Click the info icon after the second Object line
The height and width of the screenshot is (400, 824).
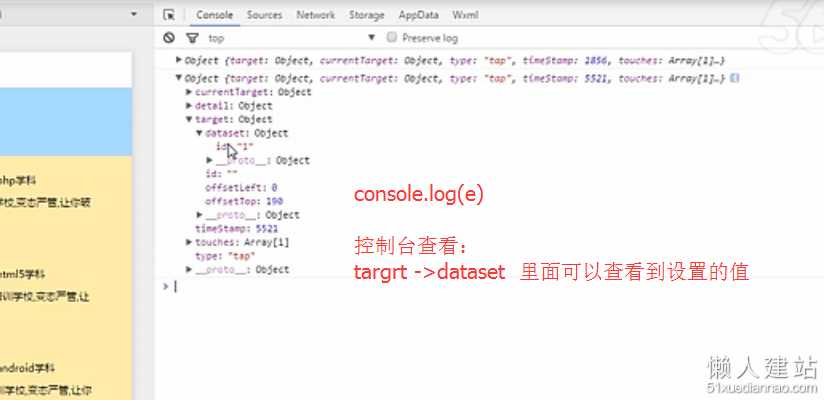735,78
